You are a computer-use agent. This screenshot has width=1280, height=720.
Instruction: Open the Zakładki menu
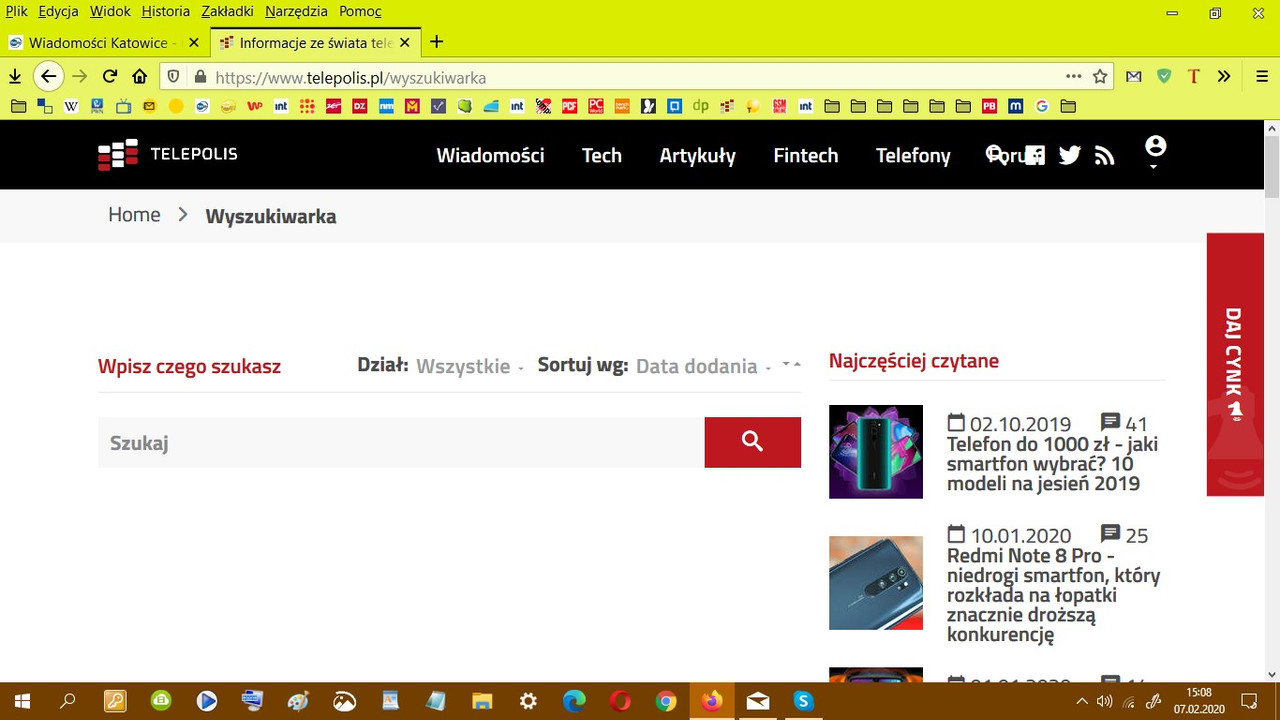[227, 11]
